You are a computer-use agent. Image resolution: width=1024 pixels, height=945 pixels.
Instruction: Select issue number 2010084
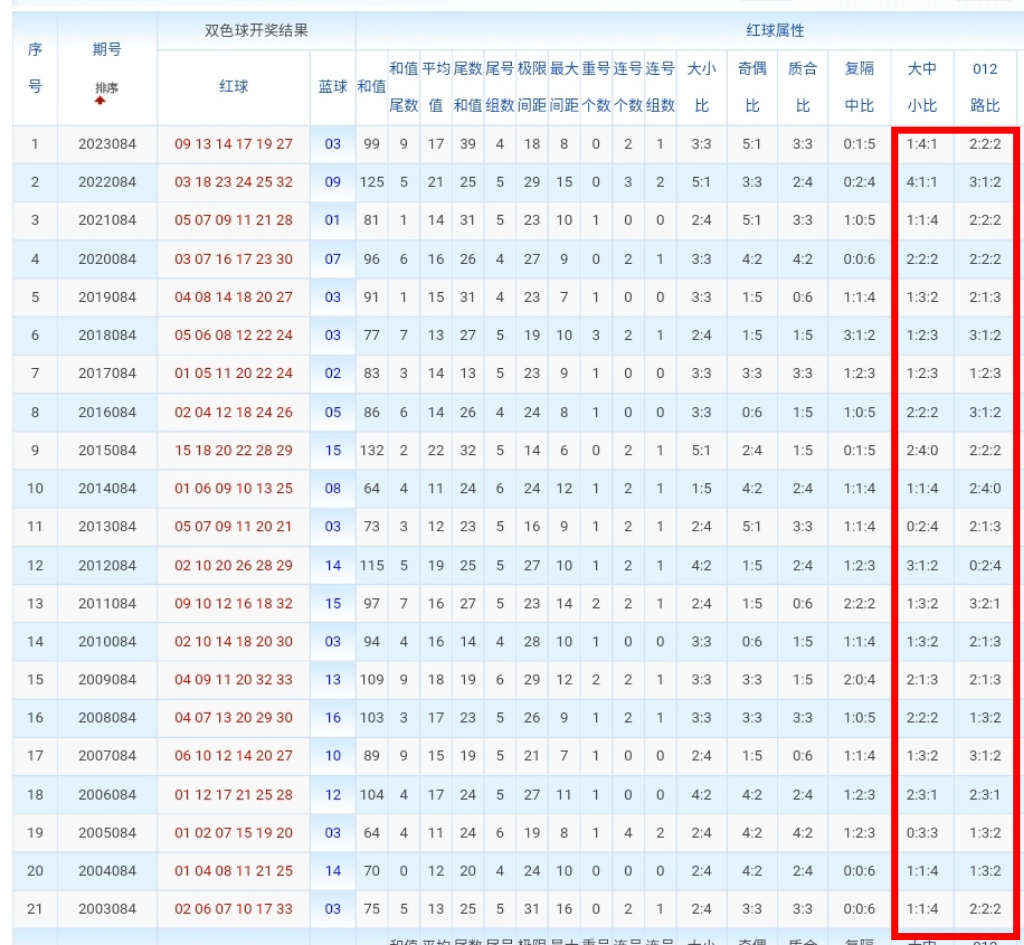pyautogui.click(x=107, y=641)
